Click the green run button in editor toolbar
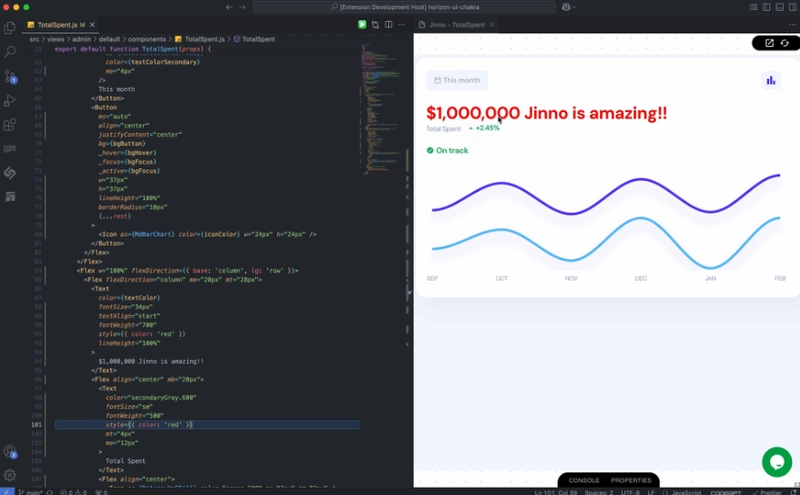800x495 pixels. click(362, 24)
